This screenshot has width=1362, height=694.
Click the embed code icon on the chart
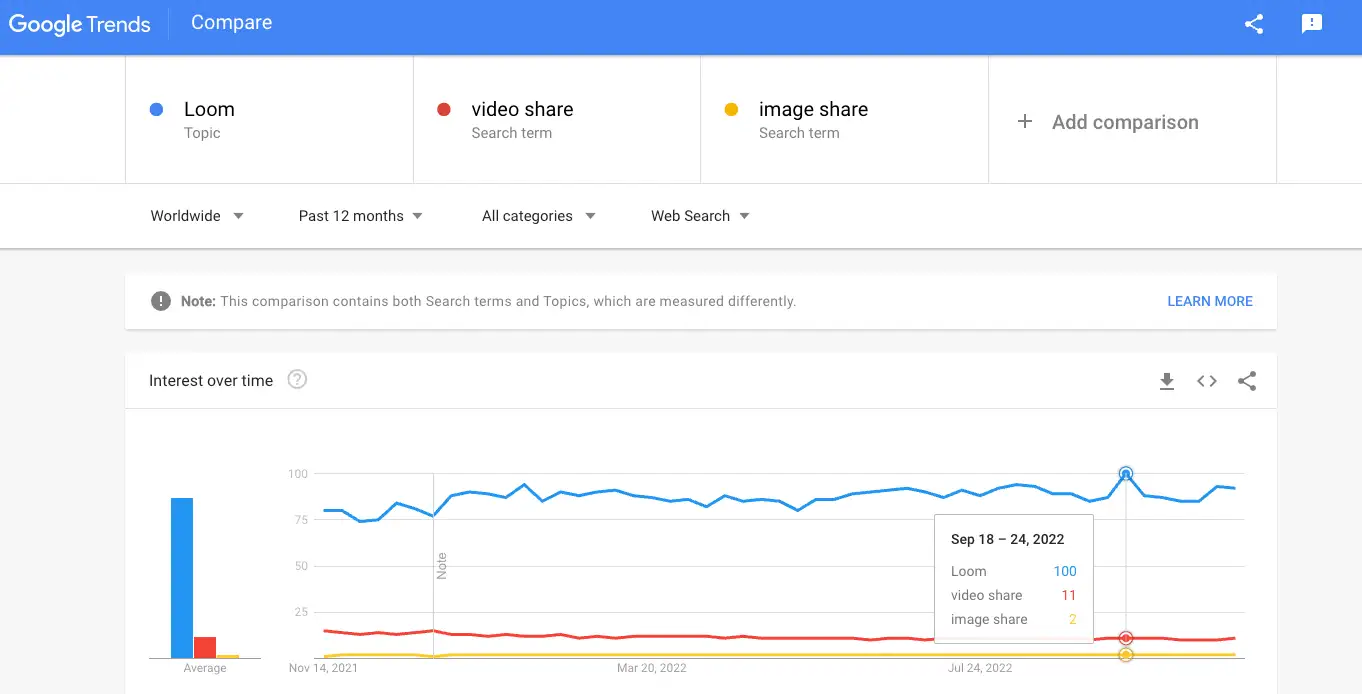tap(1207, 381)
